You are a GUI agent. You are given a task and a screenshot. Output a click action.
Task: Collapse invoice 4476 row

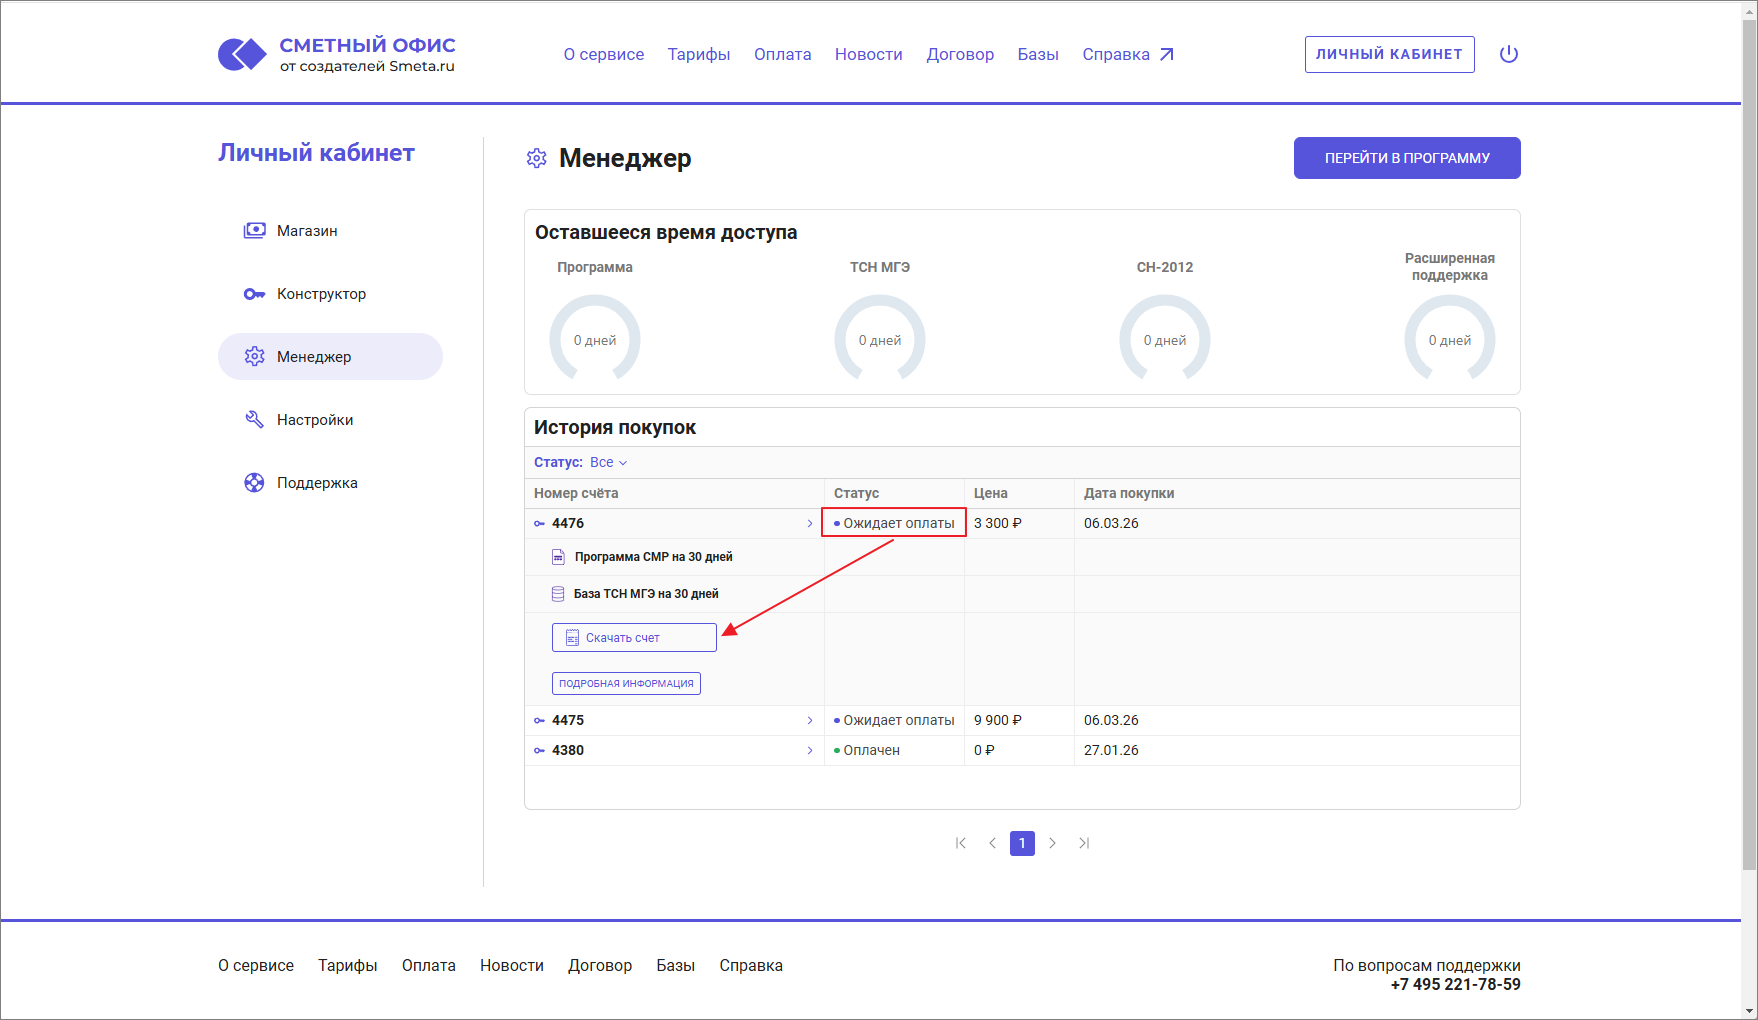click(809, 524)
